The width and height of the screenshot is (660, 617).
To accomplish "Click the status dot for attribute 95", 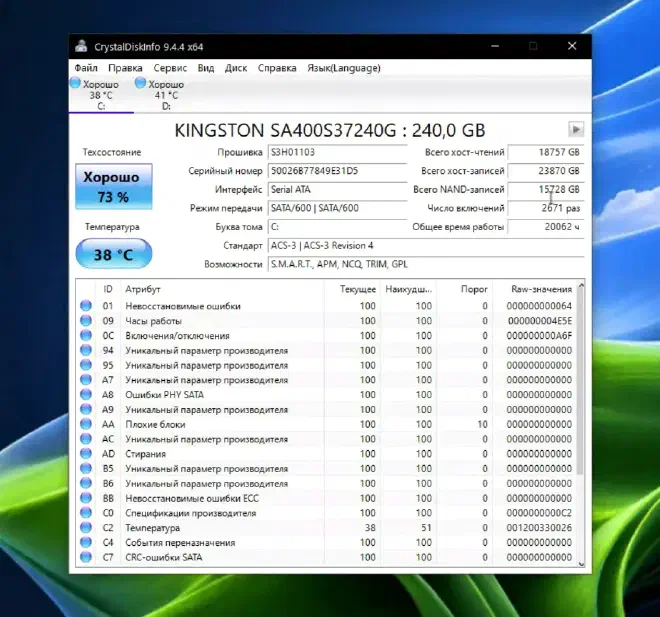I will (86, 365).
